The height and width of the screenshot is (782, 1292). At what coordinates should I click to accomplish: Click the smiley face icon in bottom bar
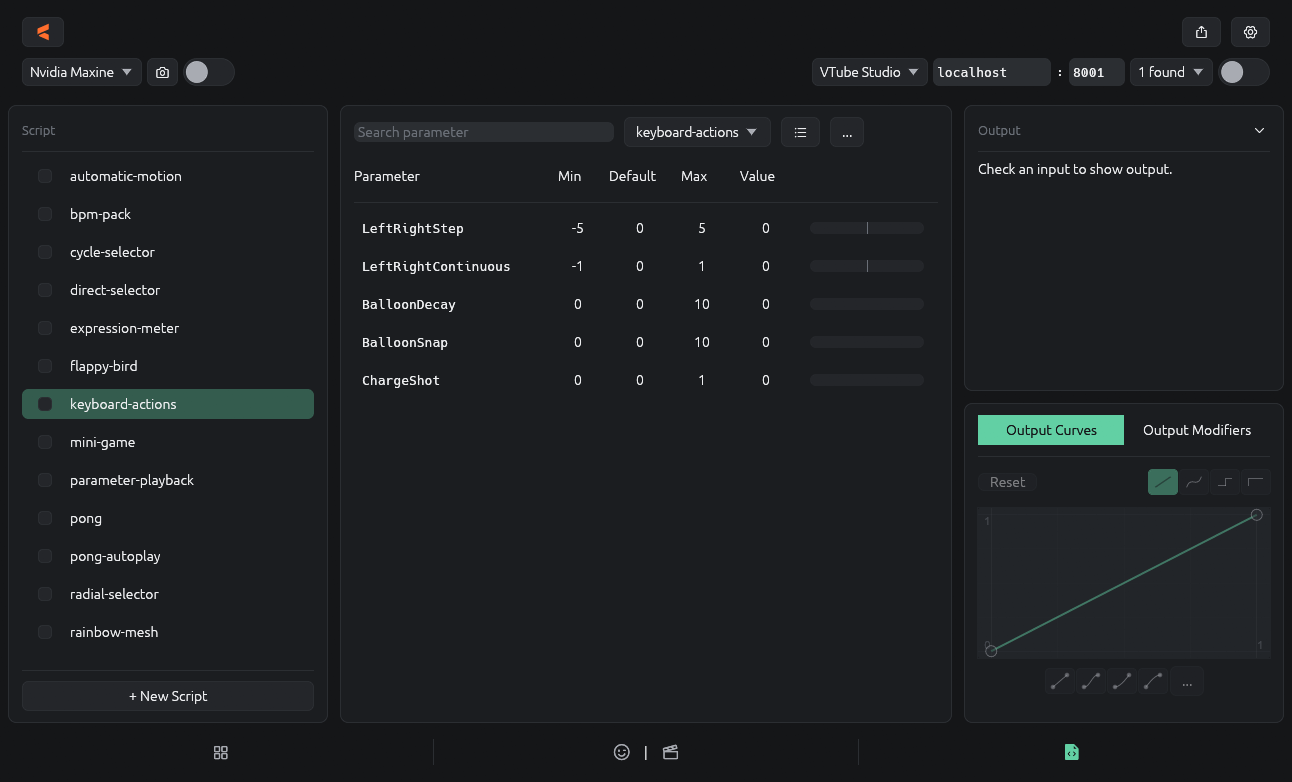point(622,752)
